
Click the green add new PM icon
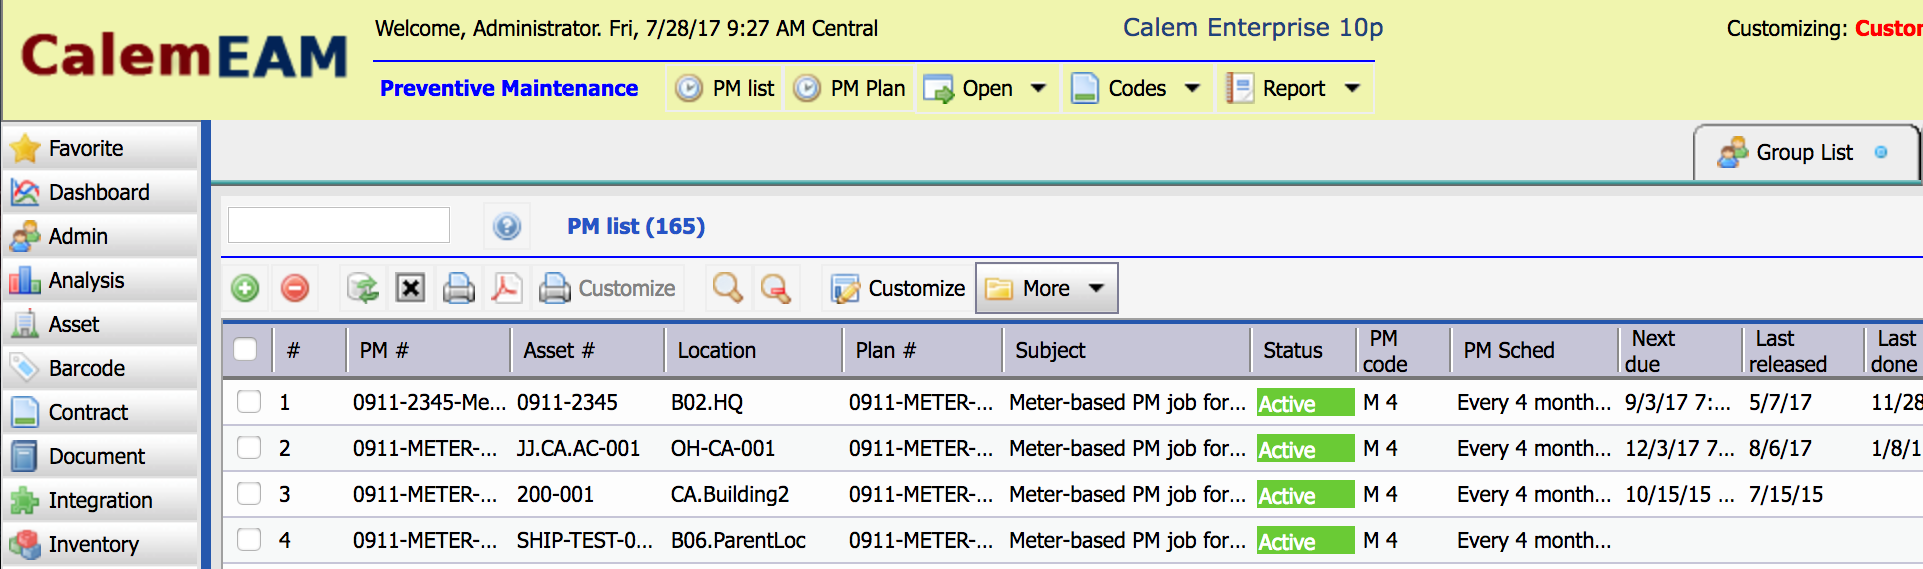point(245,288)
